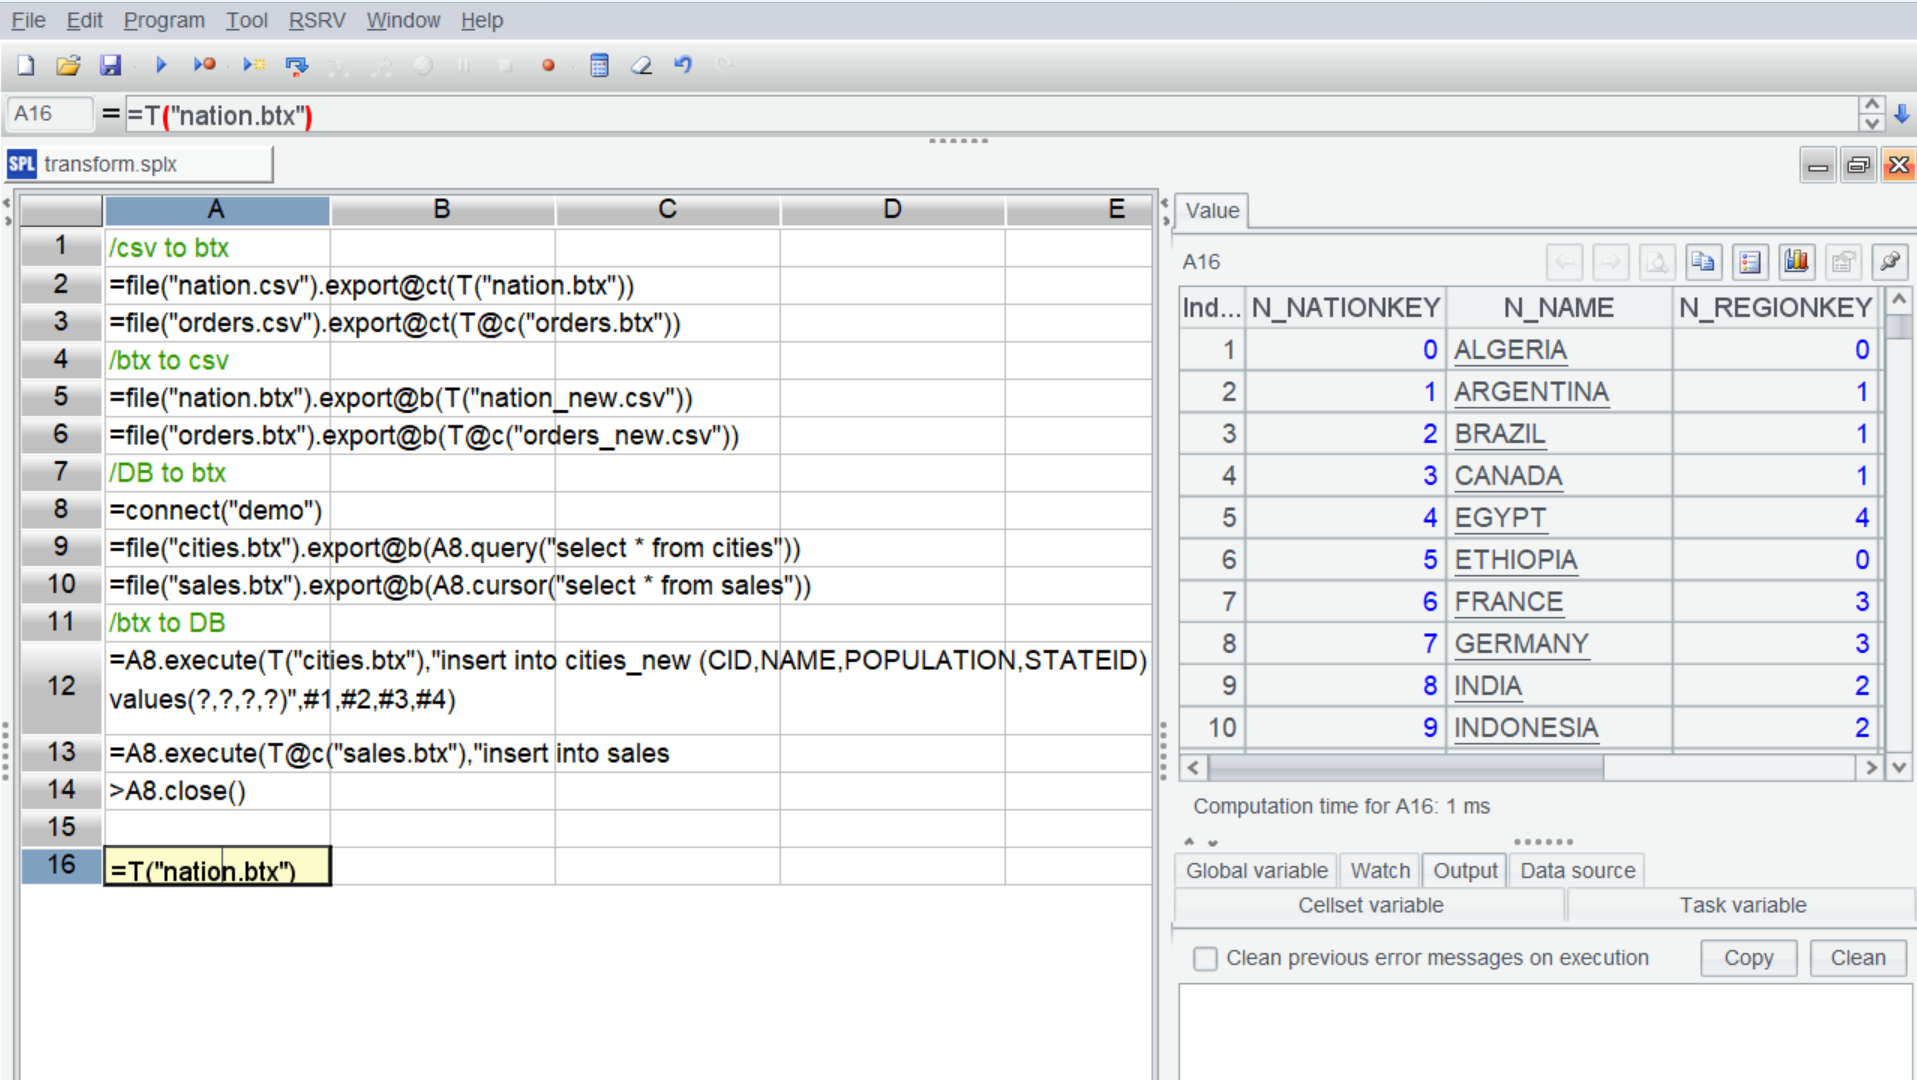This screenshot has height=1080, width=1917.
Task: Click the New file icon in the toolbar
Action: point(26,66)
